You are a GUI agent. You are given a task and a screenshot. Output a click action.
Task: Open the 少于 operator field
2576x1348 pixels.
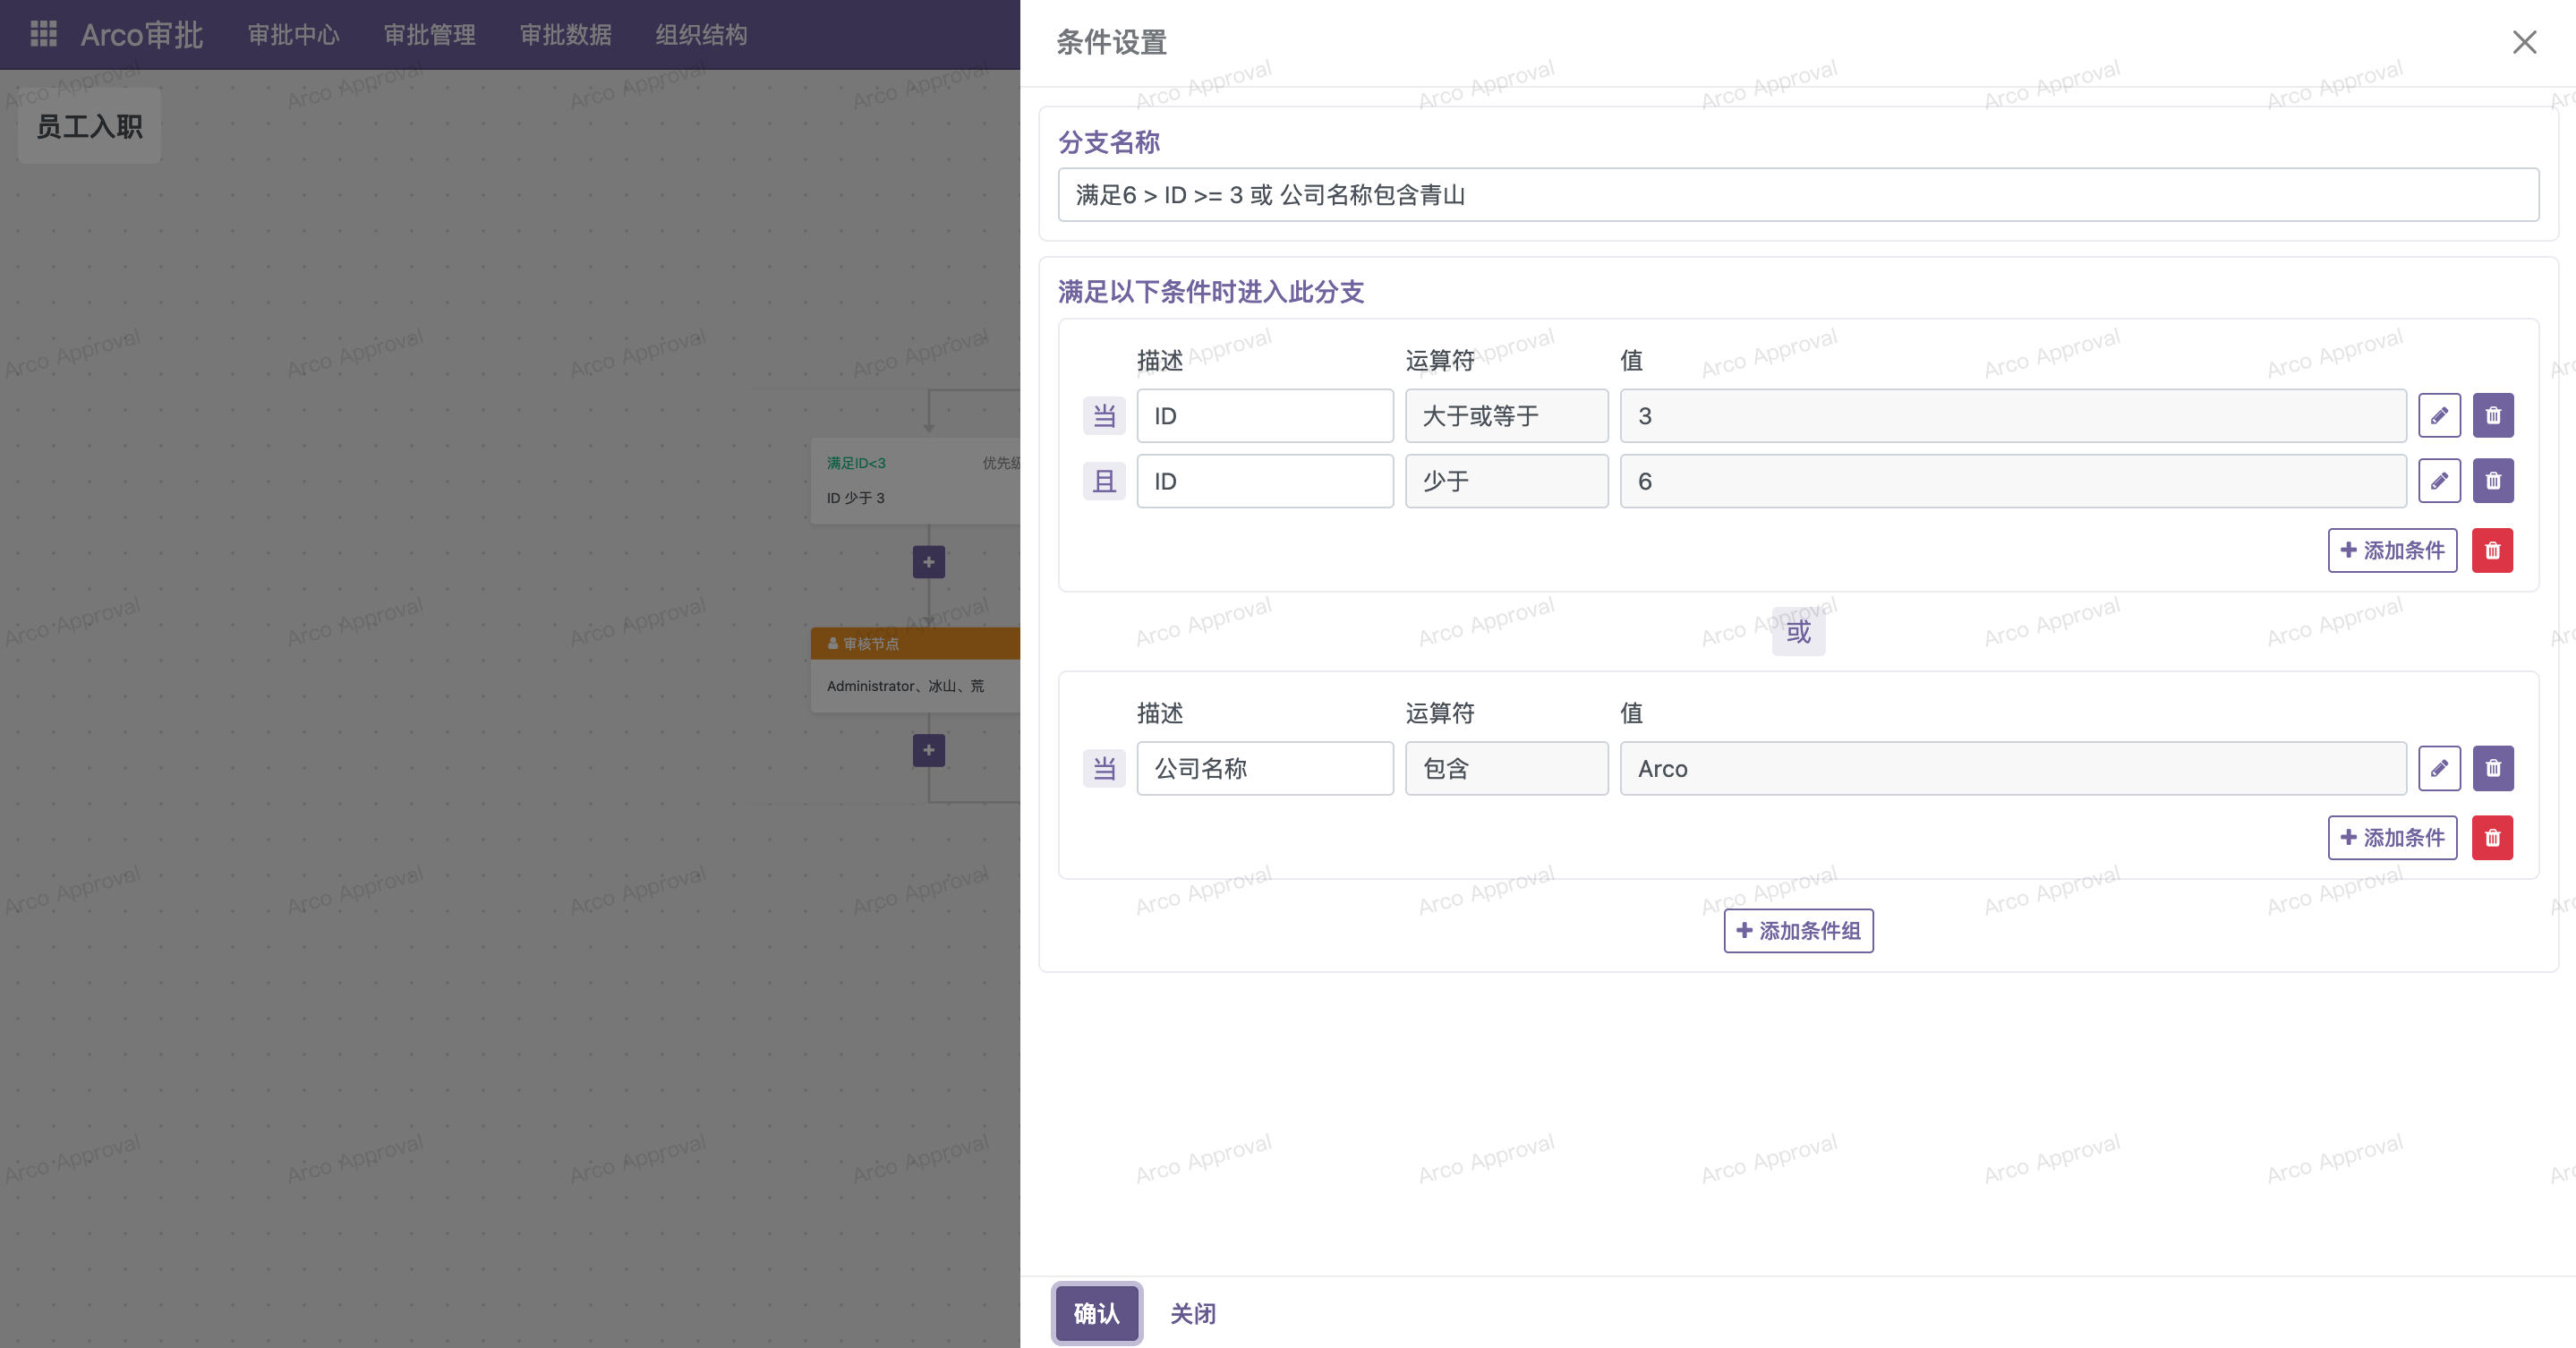pyautogui.click(x=1506, y=481)
